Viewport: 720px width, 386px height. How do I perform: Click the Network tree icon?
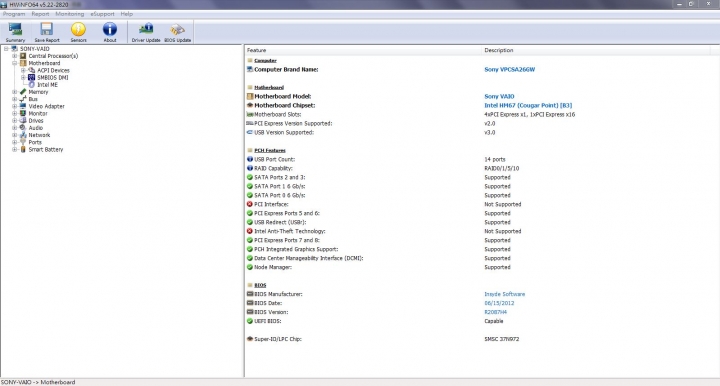[x=23, y=135]
